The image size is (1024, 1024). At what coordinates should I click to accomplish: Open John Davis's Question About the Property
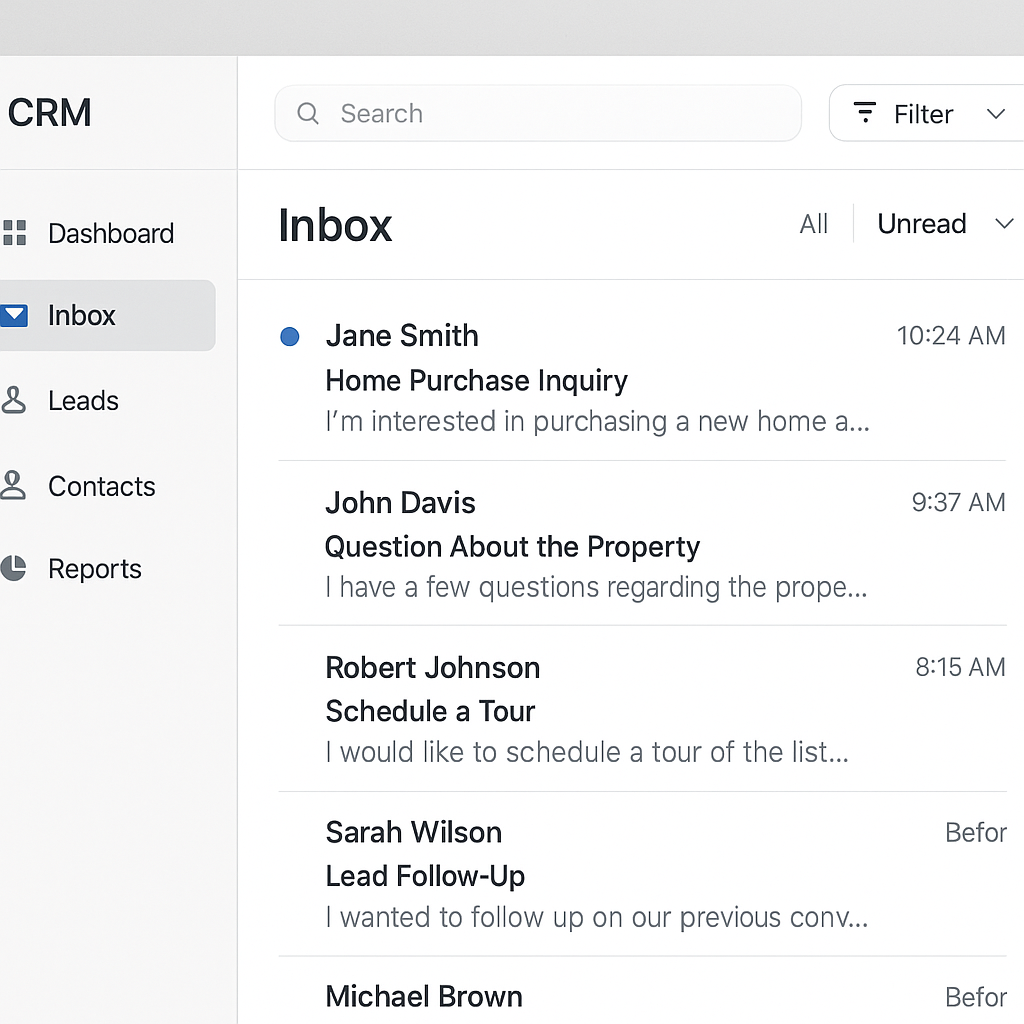[x=512, y=547]
